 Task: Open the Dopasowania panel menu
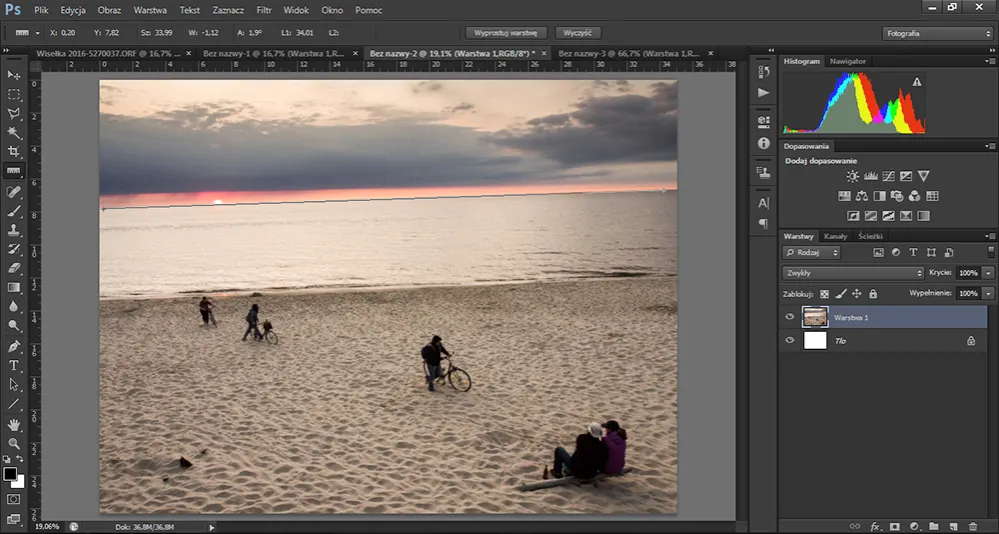click(990, 146)
